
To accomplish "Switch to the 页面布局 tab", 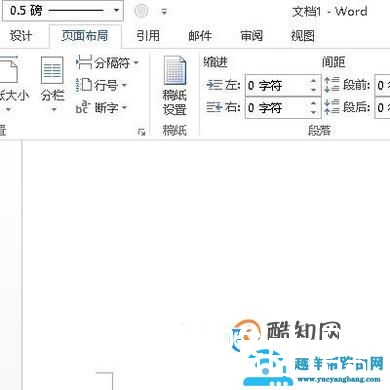I will 85,36.
